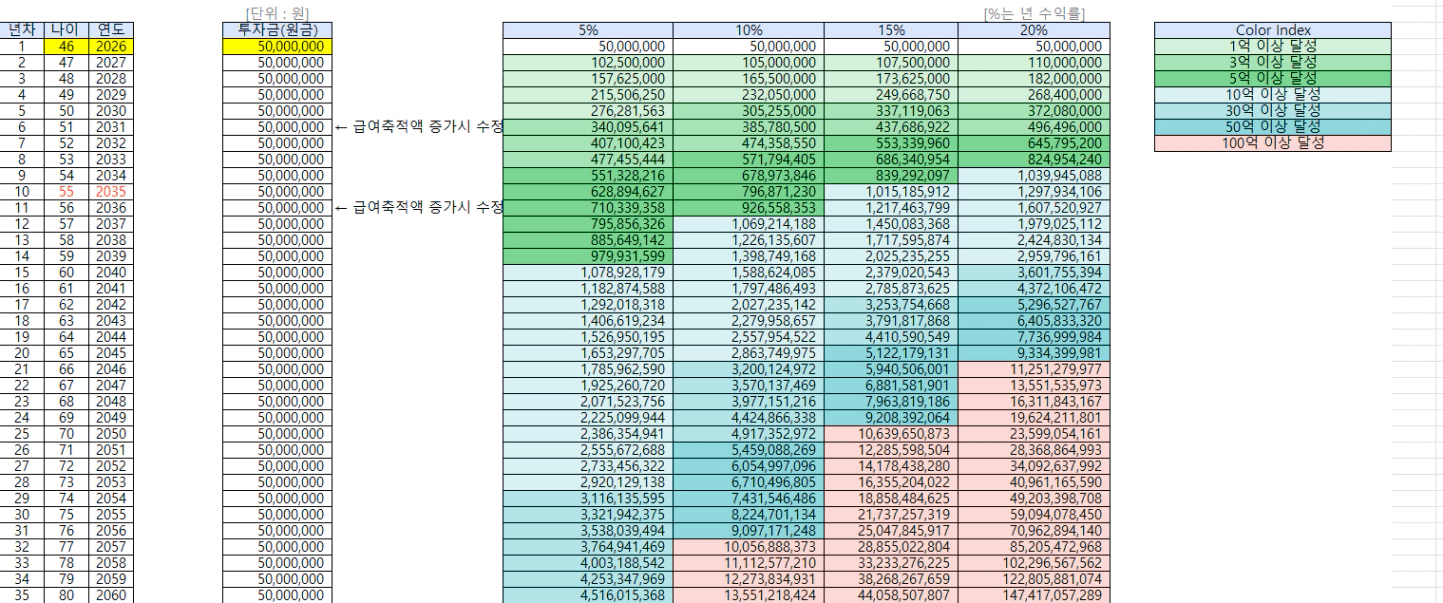Select cell value 824,954,240
Viewport: 1443px width, 603px height.
(x=1032, y=158)
